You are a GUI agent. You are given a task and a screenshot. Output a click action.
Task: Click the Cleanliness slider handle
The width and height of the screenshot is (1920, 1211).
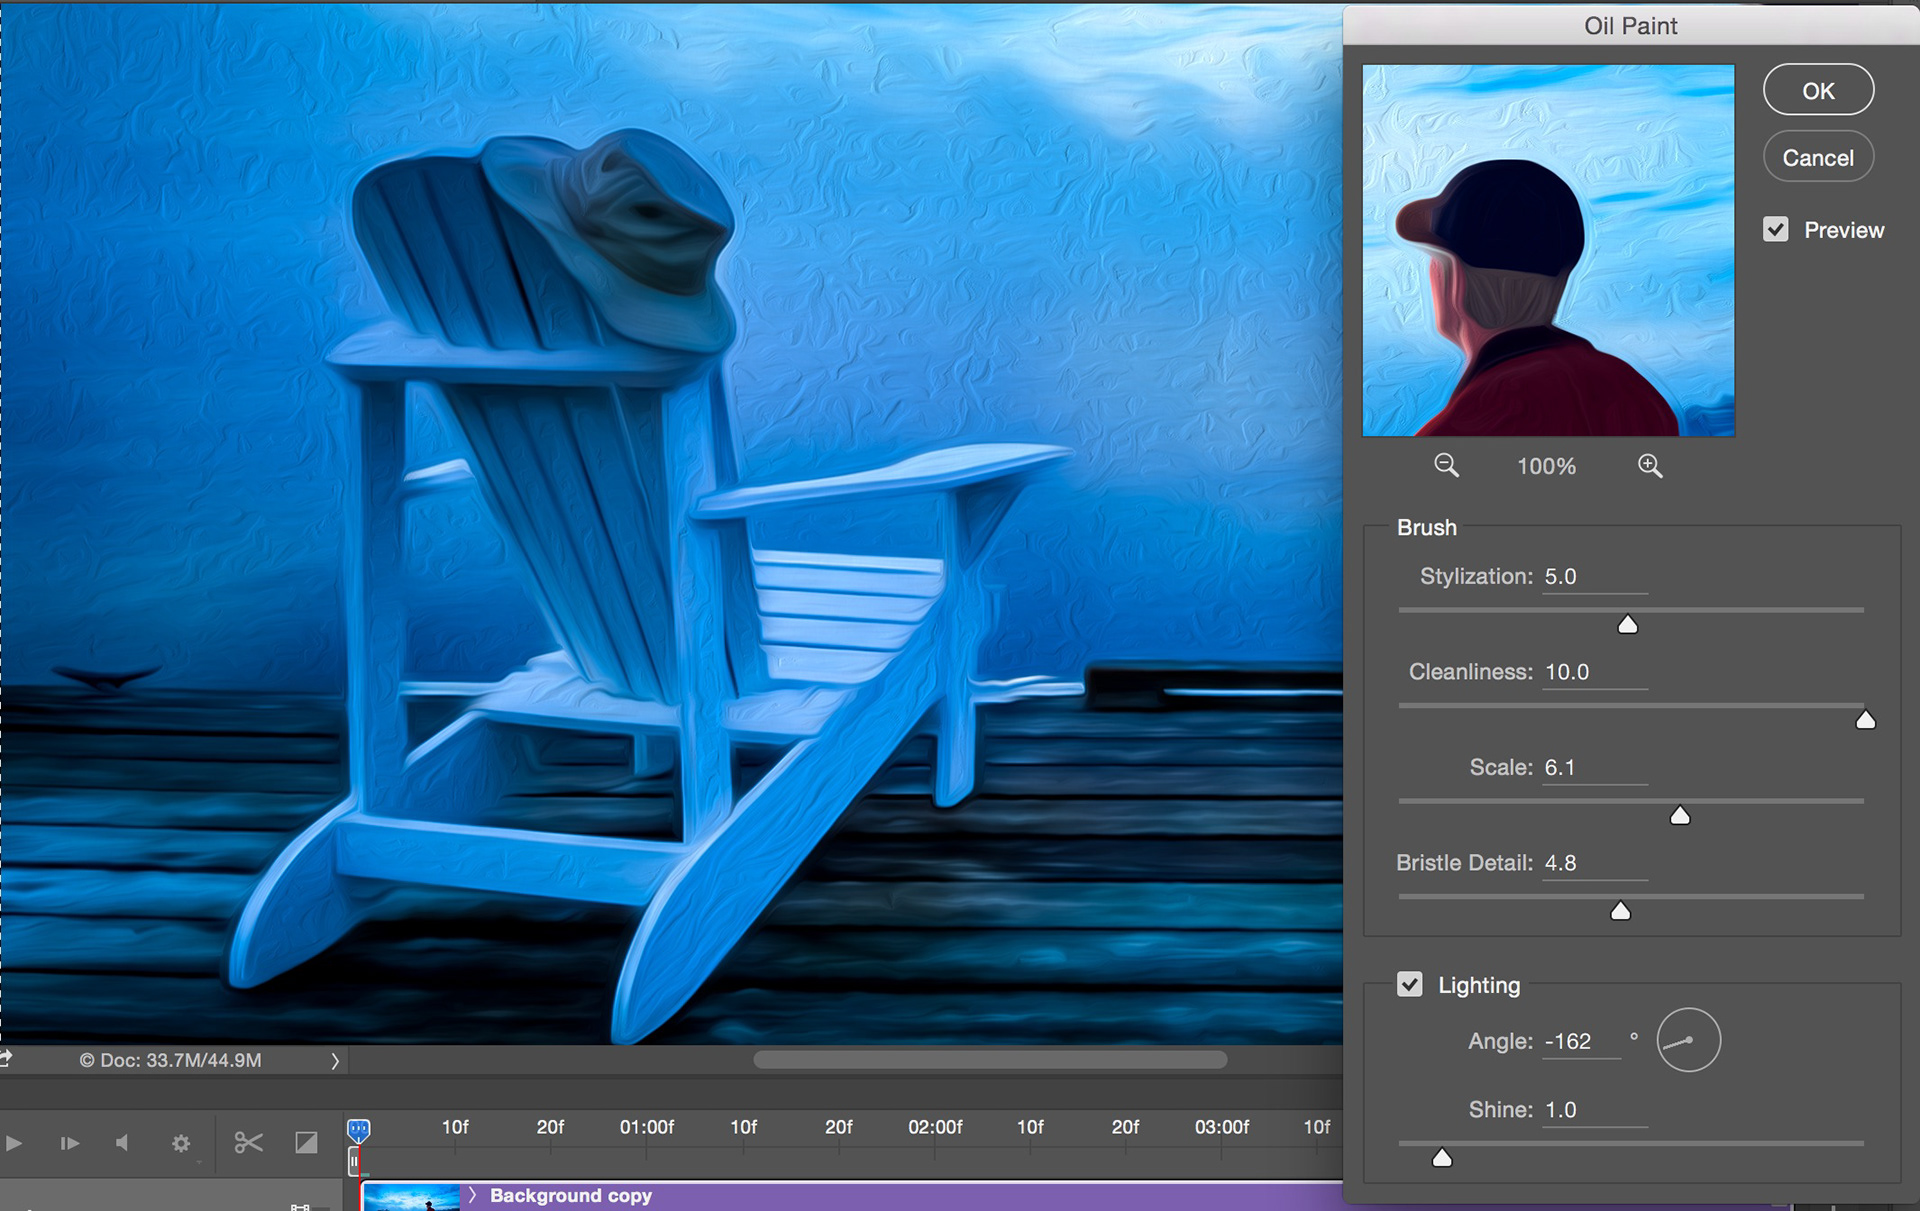[1865, 720]
